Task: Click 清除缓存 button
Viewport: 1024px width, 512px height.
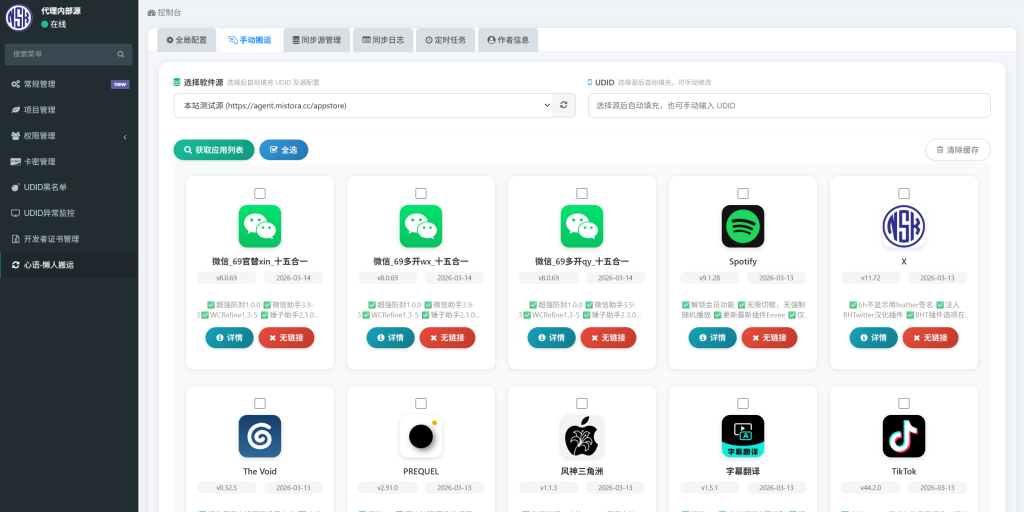Action: 957,150
